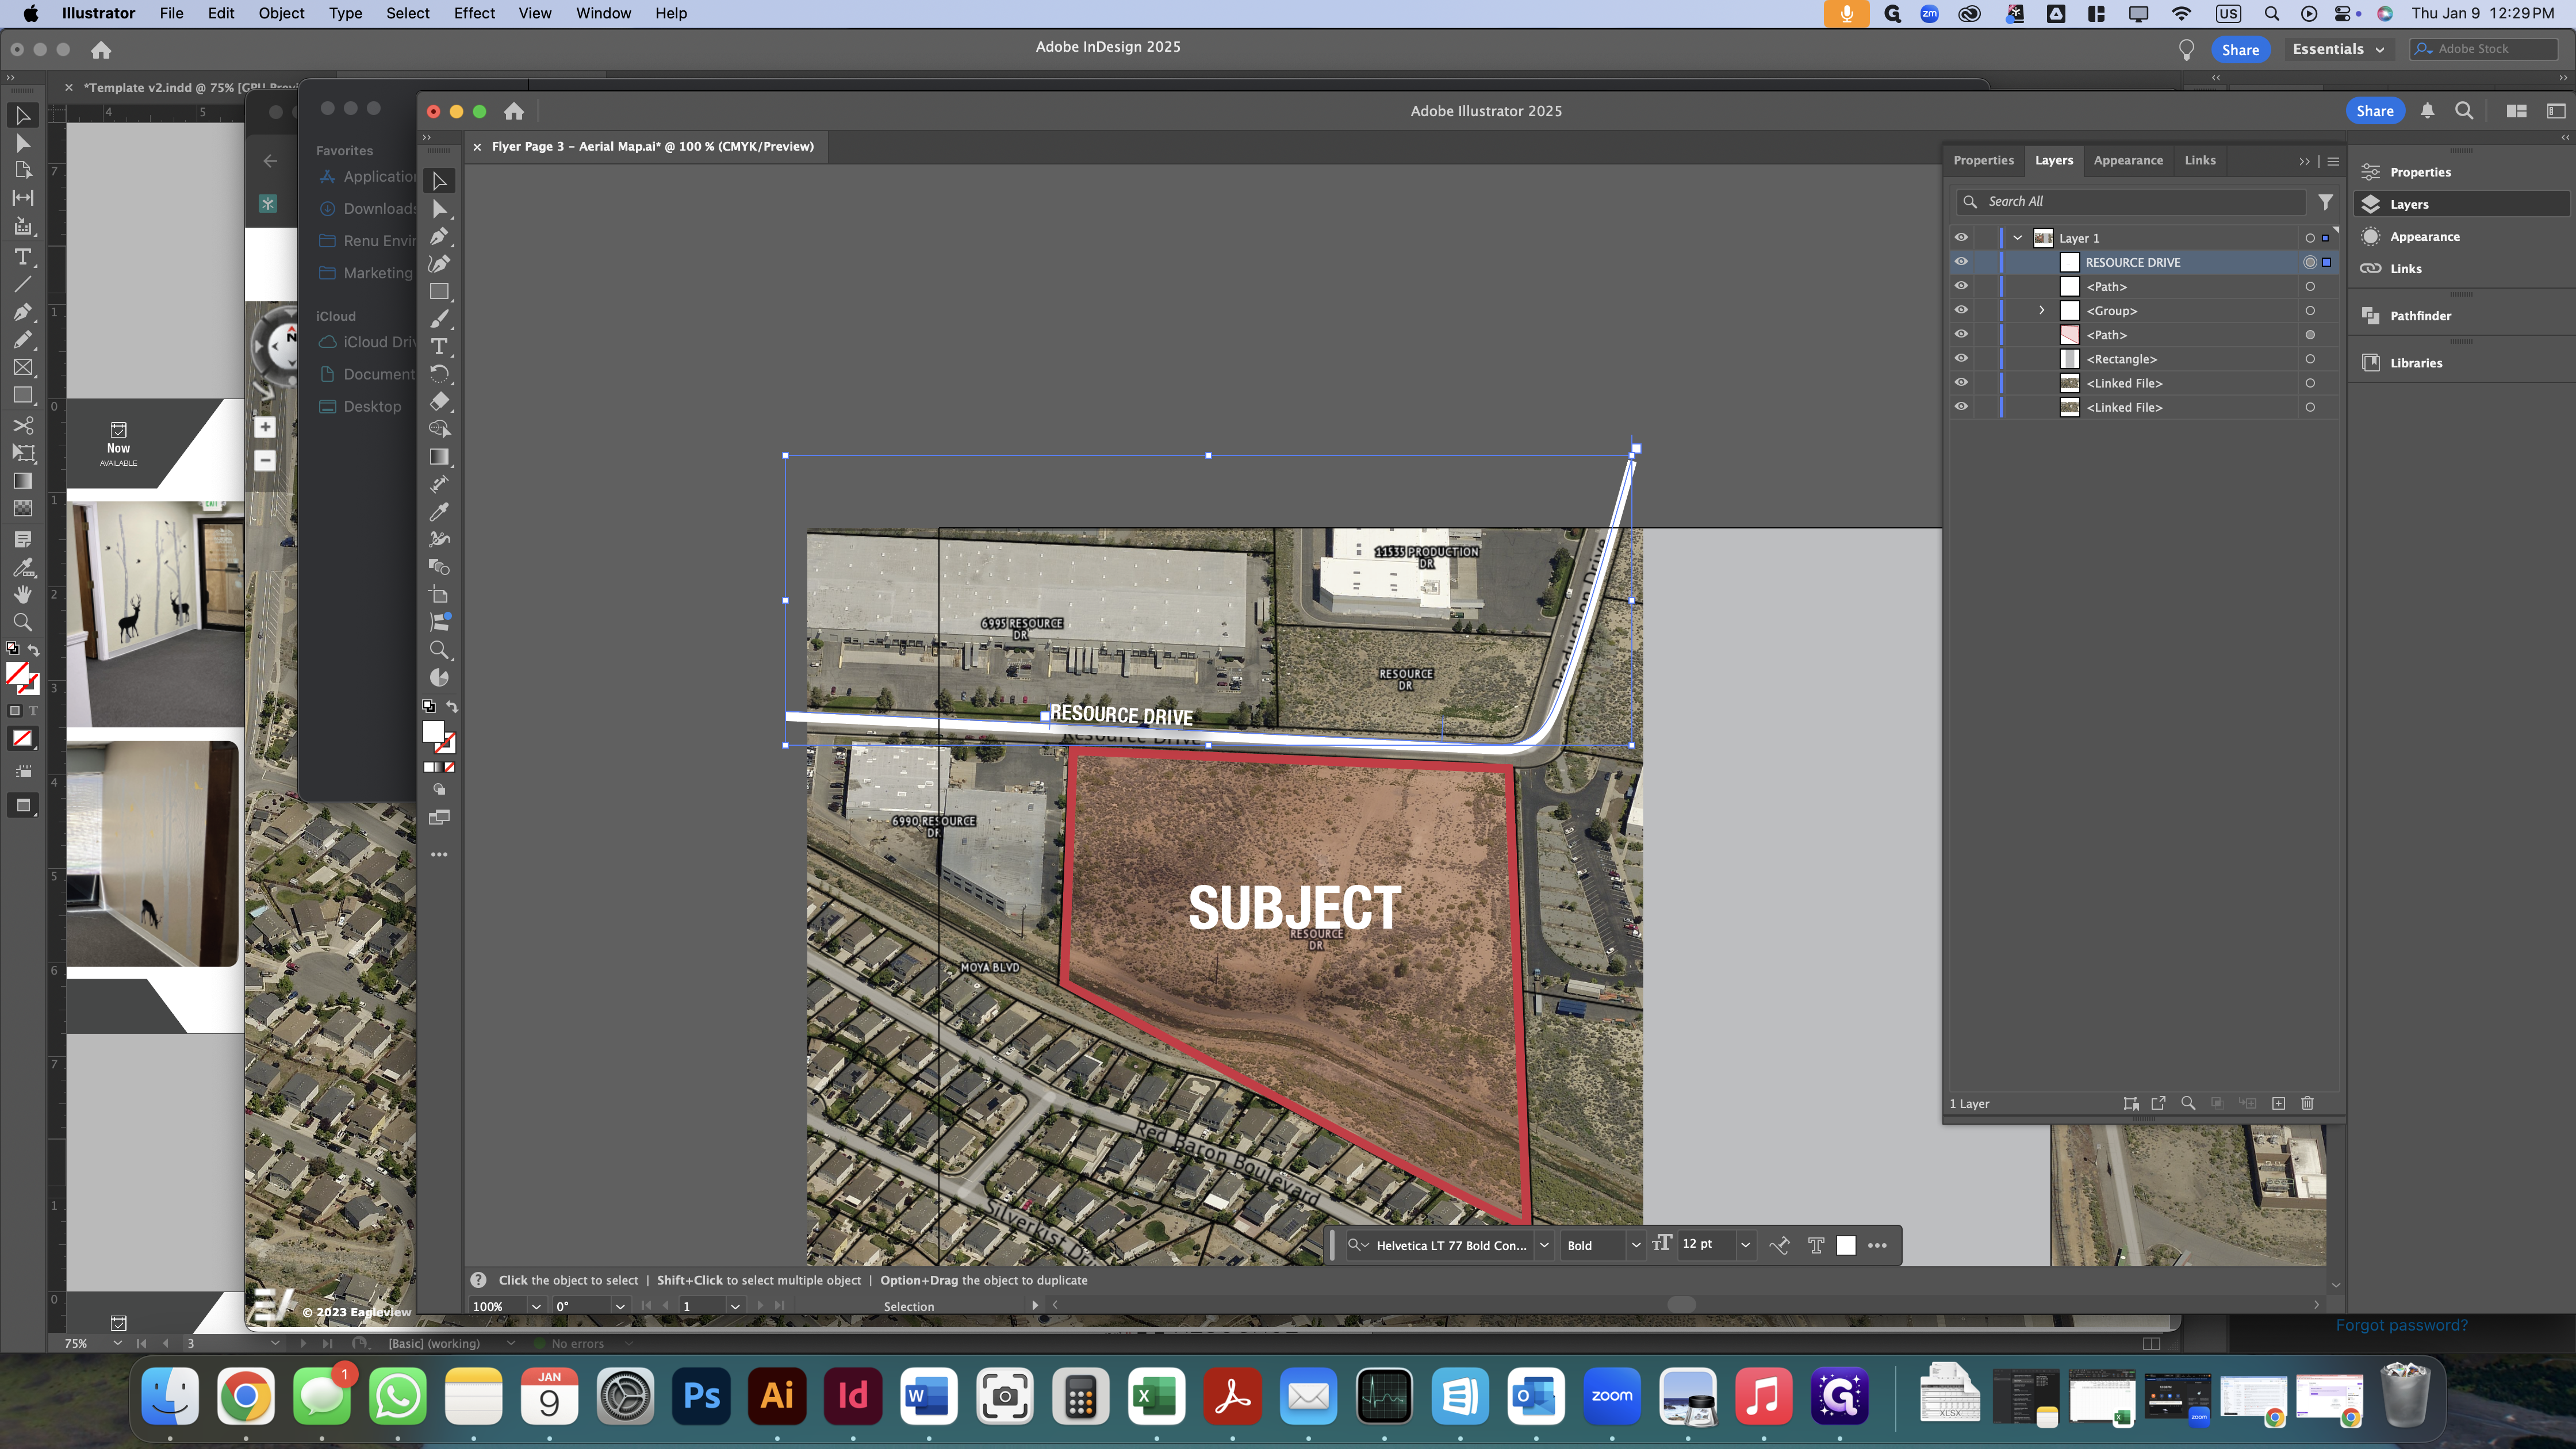The height and width of the screenshot is (1449, 2576).
Task: Click the InDesign Share button
Action: (x=2240, y=49)
